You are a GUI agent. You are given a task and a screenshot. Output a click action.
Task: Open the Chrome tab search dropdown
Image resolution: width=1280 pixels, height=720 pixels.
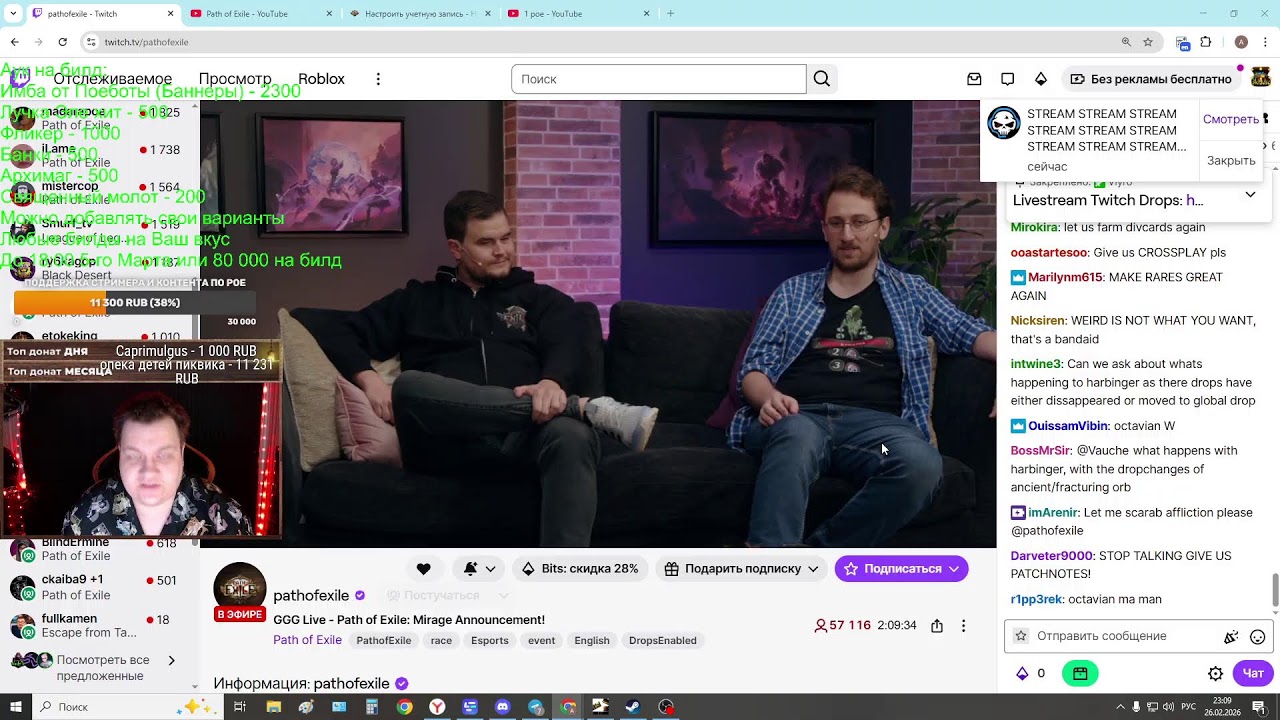(x=13, y=14)
